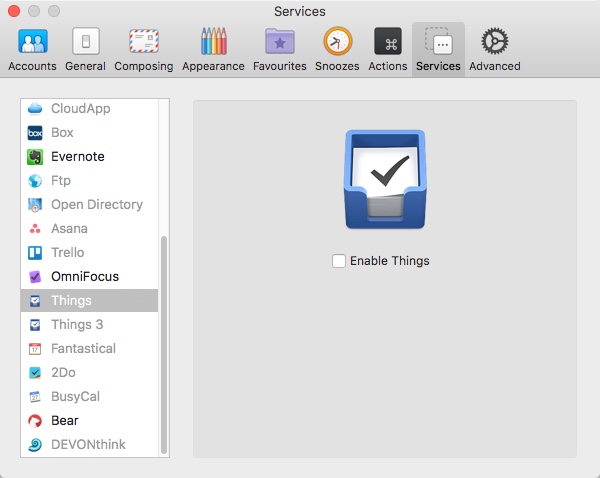Click the services list scrollbar thumb
Viewport: 600px width, 478px height.
point(164,345)
